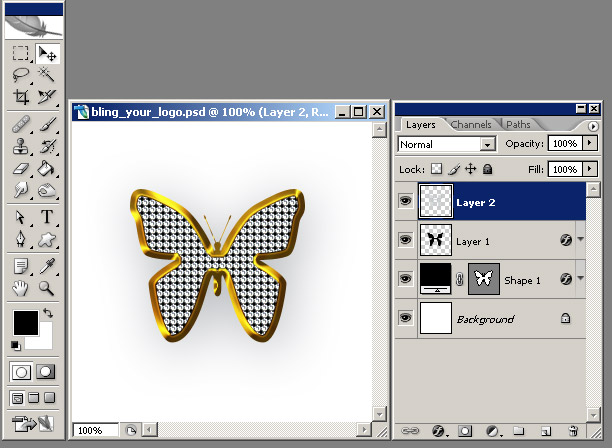
Task: Toggle lock position
Action: point(471,169)
